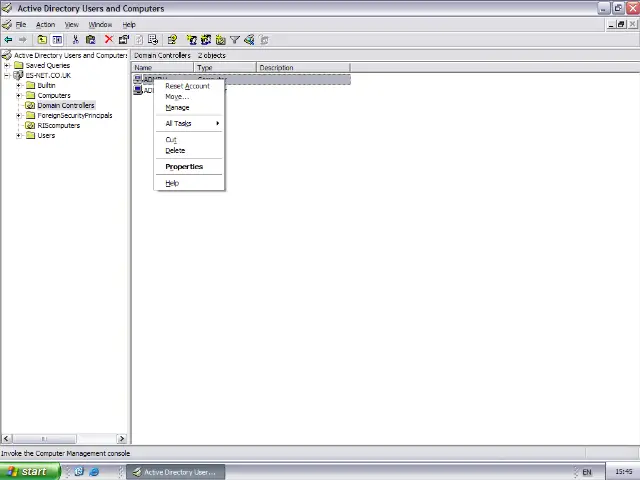Click the Refresh toolbar icon
640x480 pixels.
pos(139,40)
